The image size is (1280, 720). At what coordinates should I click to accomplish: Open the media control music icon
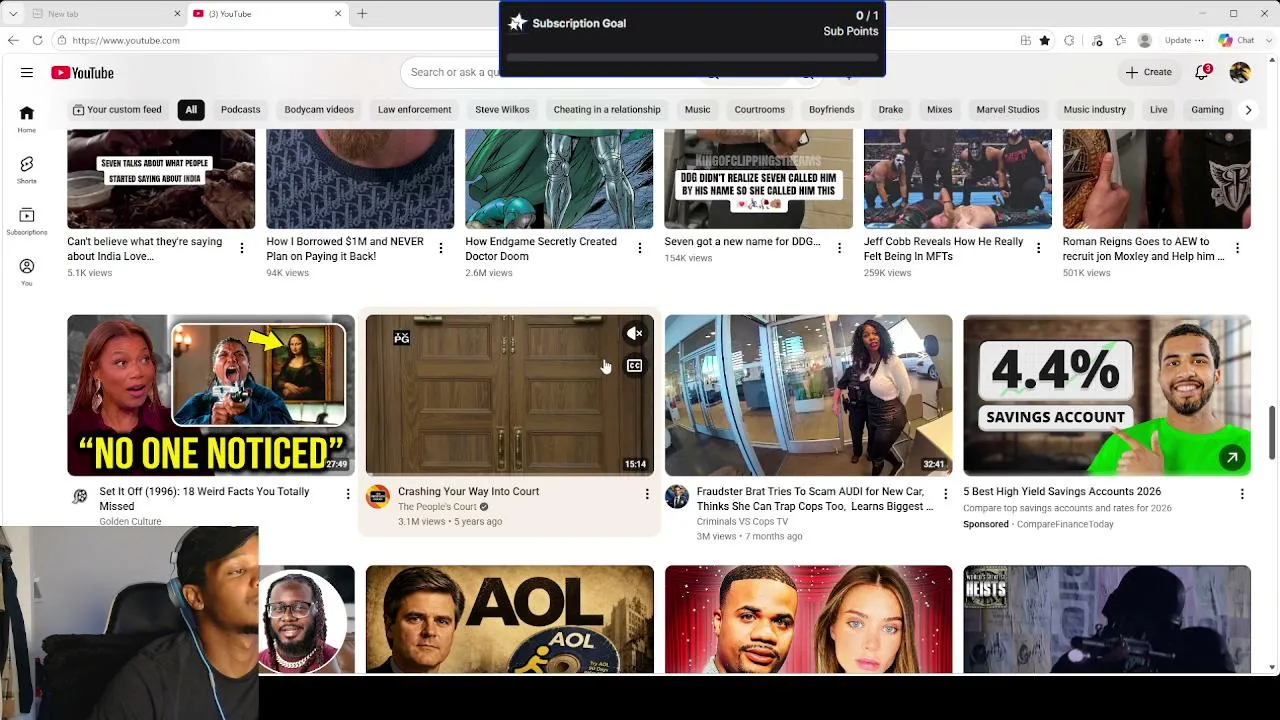click(x=1097, y=40)
